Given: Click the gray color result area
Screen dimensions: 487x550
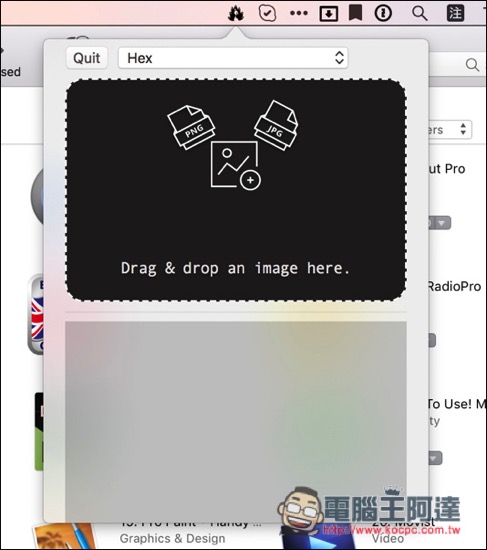Looking at the screenshot, I should (x=236, y=421).
